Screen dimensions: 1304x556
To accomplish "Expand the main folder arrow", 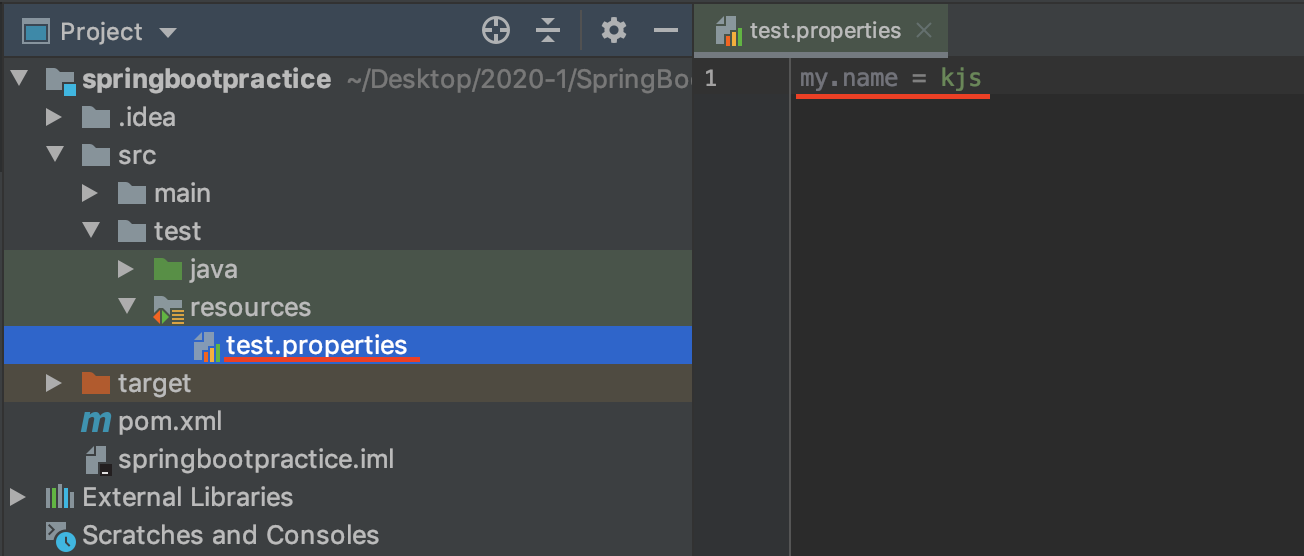I will [90, 193].
